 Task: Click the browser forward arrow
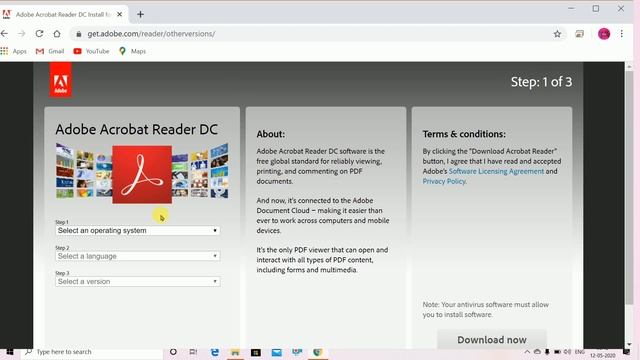(x=22, y=34)
